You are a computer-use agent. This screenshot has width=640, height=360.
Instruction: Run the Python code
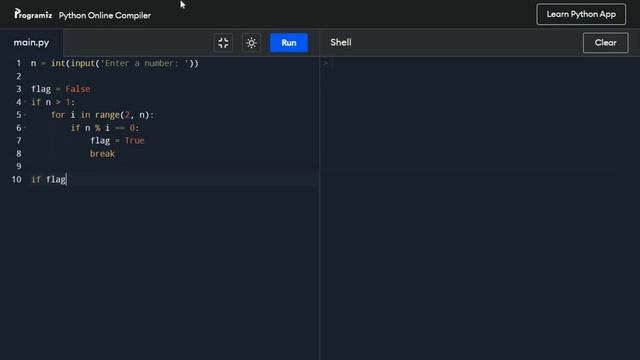tap(289, 43)
